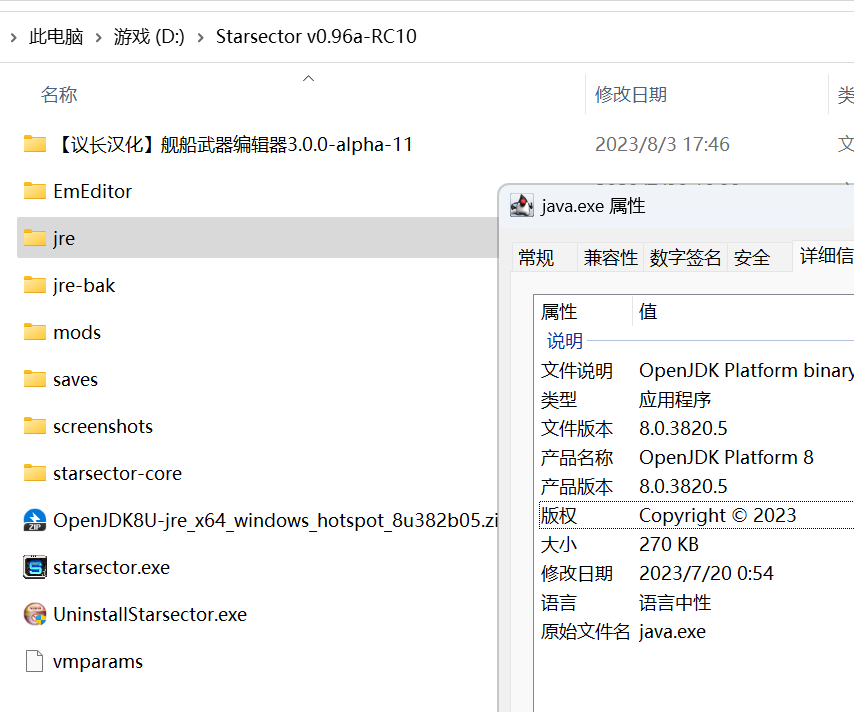
Task: Click the sort chevron above the 名称 column
Action: [x=308, y=76]
